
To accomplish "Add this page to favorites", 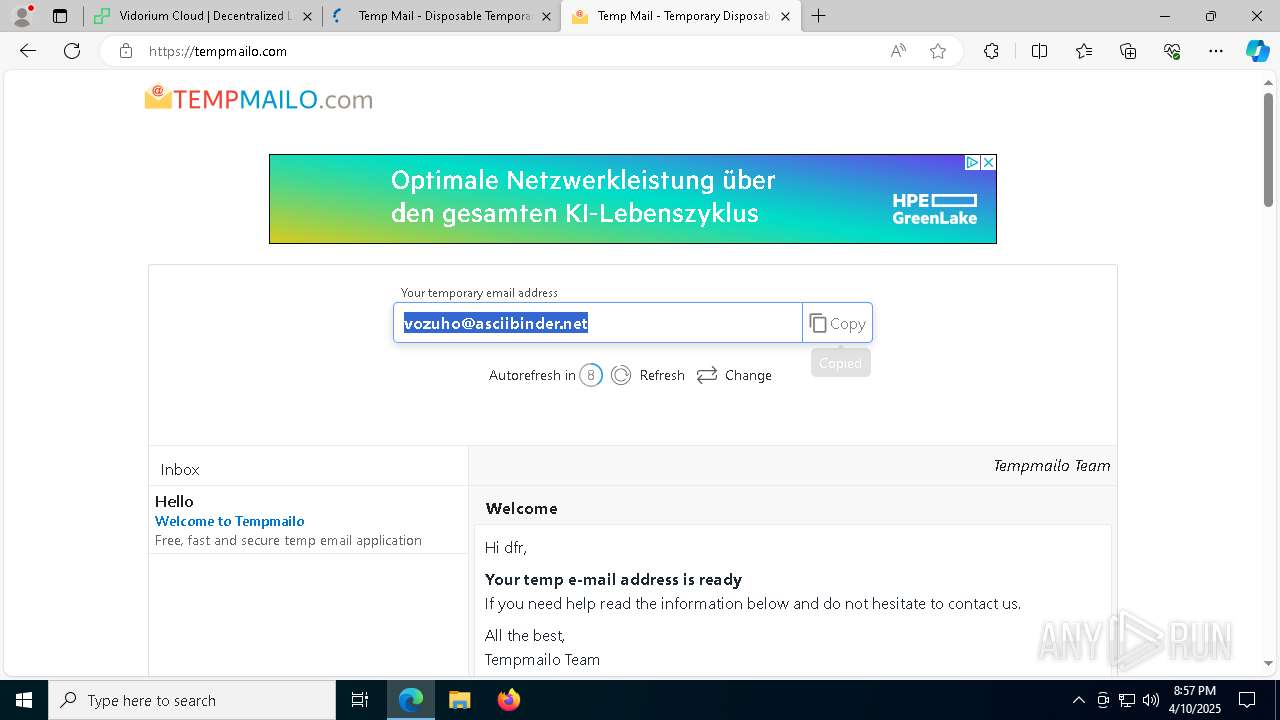I will point(938,51).
